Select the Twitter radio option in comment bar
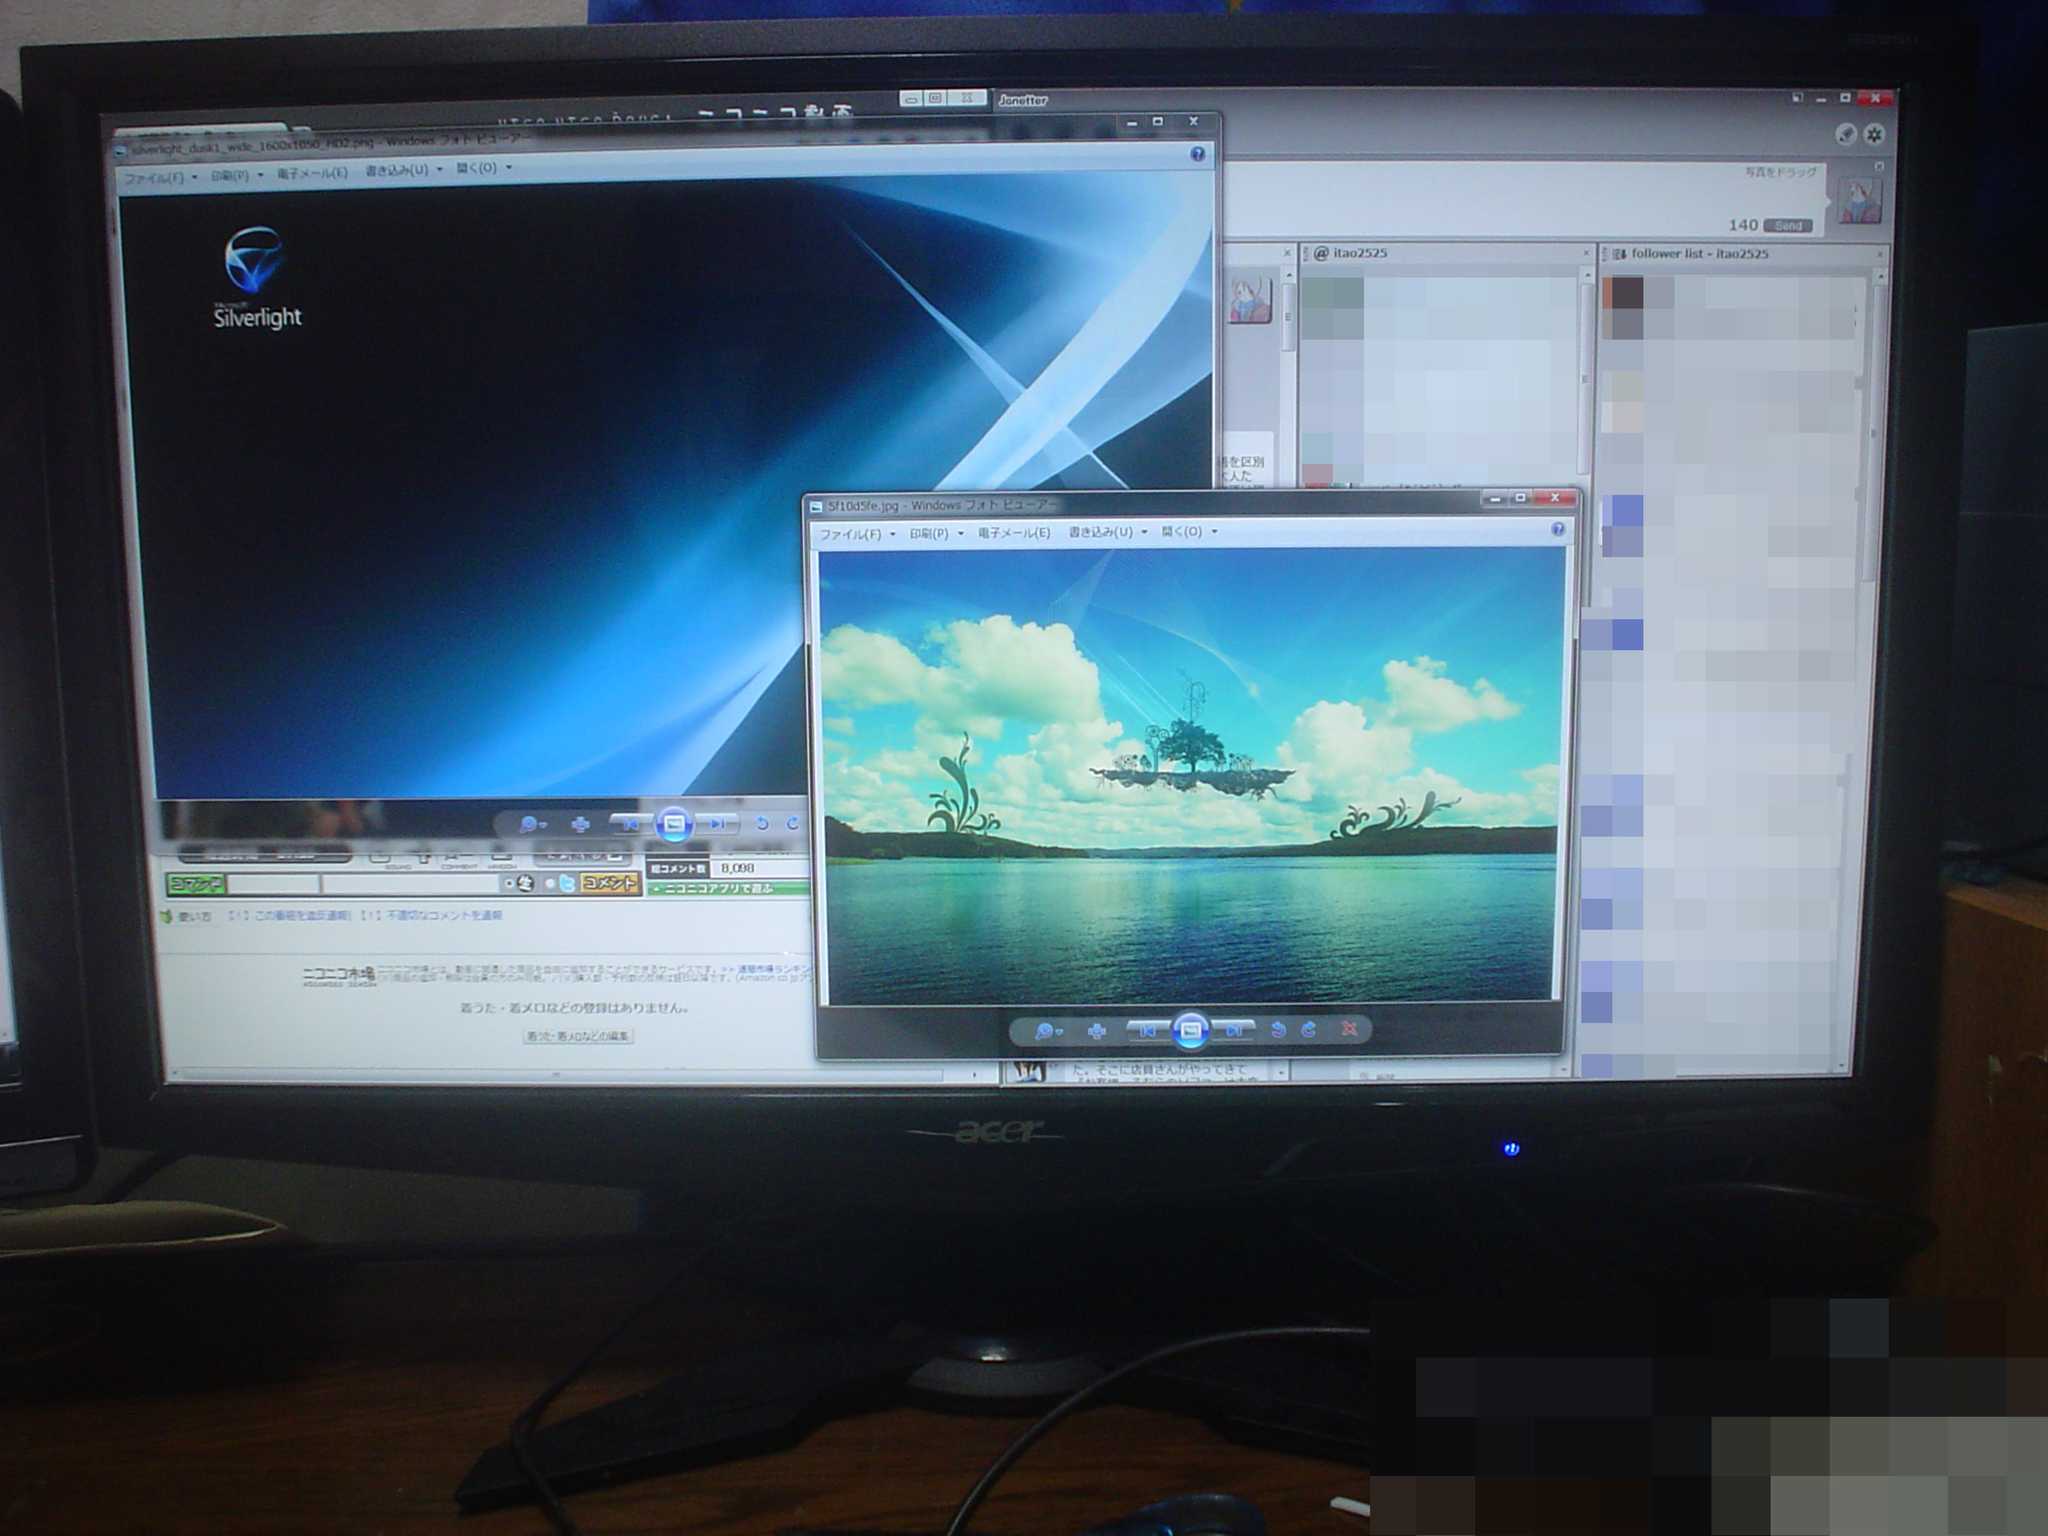 [x=550, y=883]
